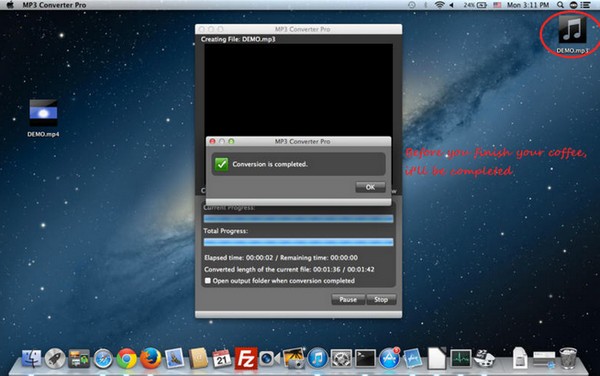Screen dimensions: 600x376
Task: Open Trash from the dock
Action: pos(568,358)
